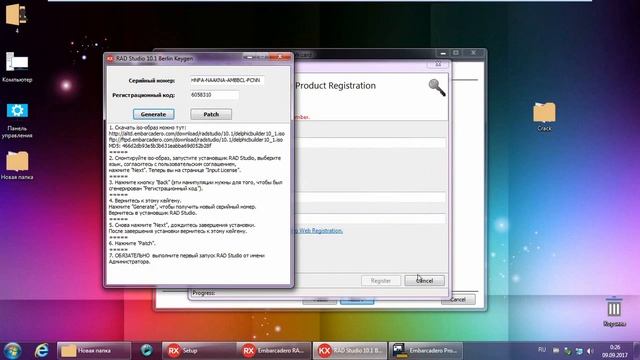The width and height of the screenshot is (640, 360).
Task: Select the Recycle Bin desktop icon
Action: (x=614, y=311)
